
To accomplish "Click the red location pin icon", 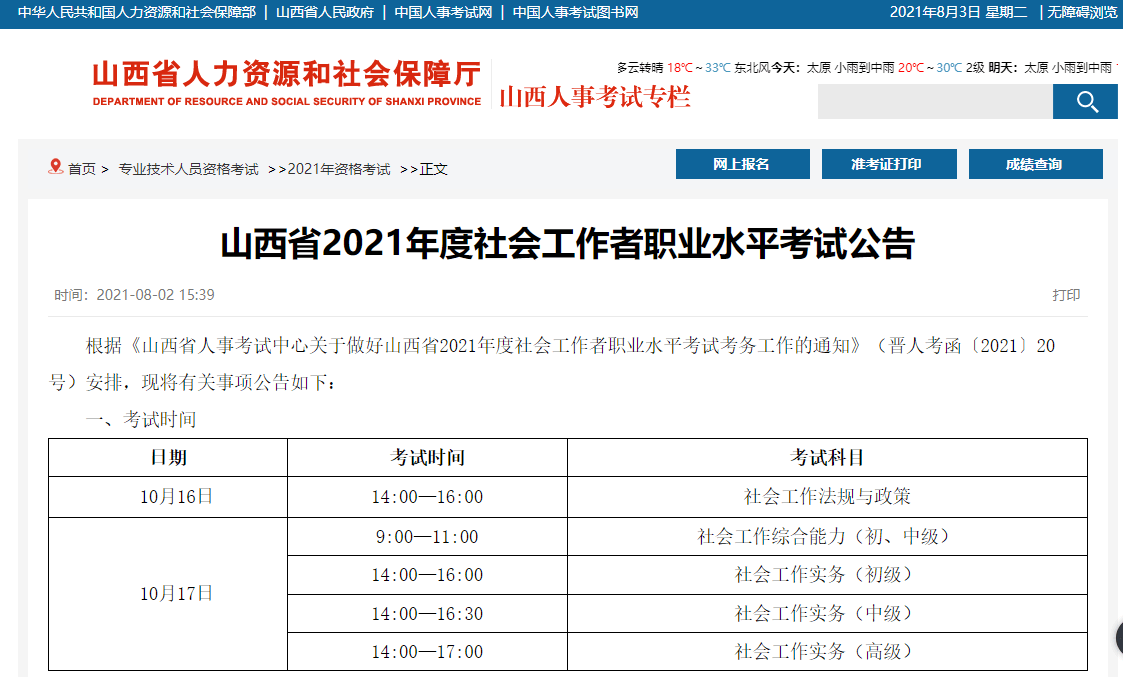I will coord(55,167).
